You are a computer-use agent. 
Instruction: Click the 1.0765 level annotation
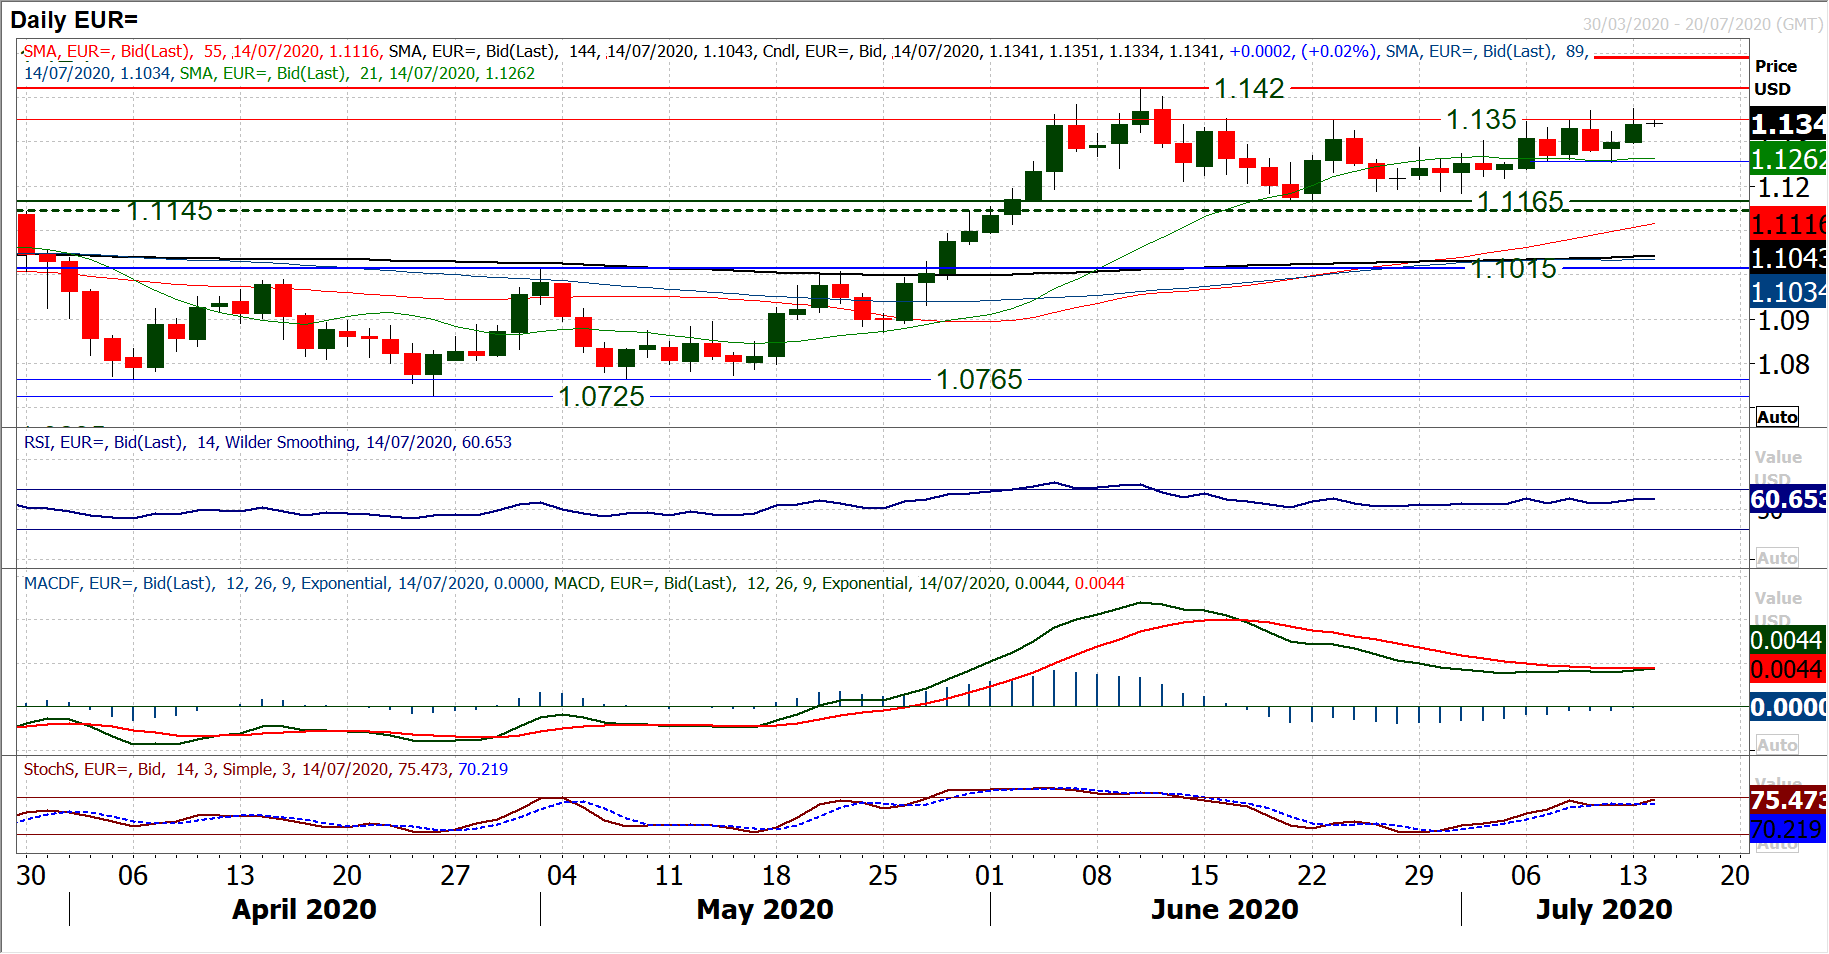978,380
